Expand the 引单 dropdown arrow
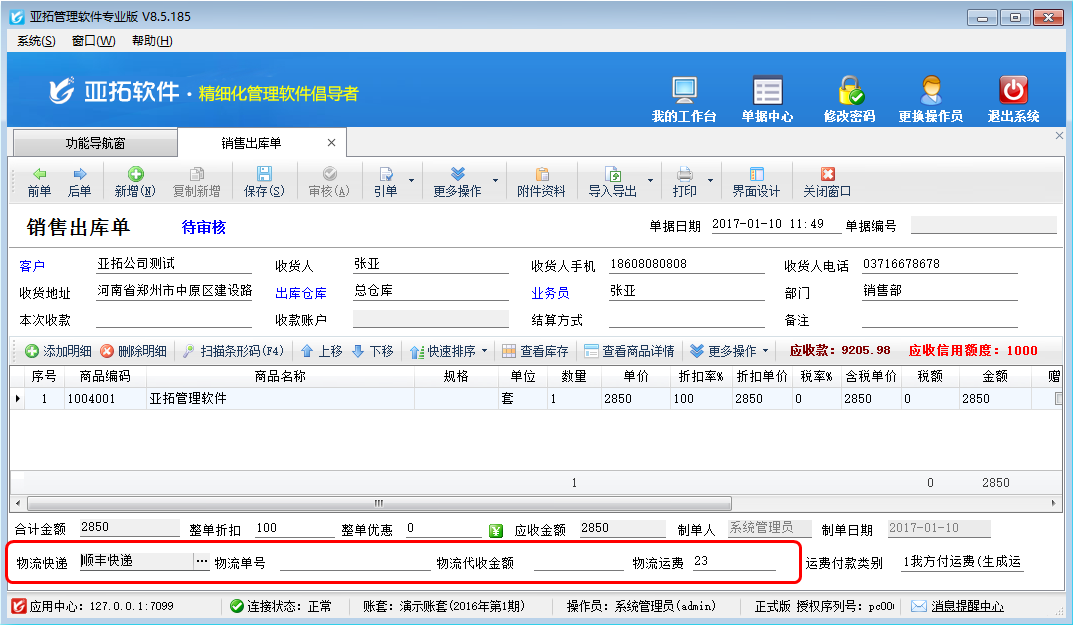This screenshot has height=625, width=1073. [411, 182]
